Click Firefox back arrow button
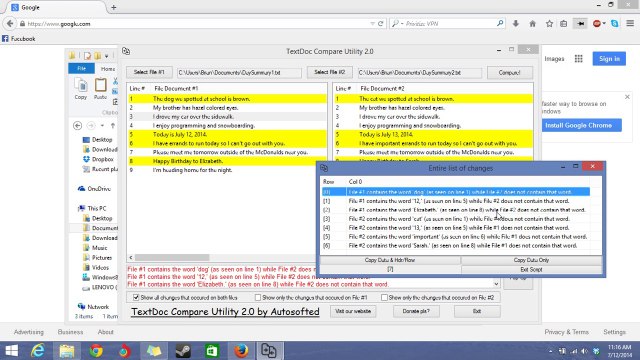 10,24
